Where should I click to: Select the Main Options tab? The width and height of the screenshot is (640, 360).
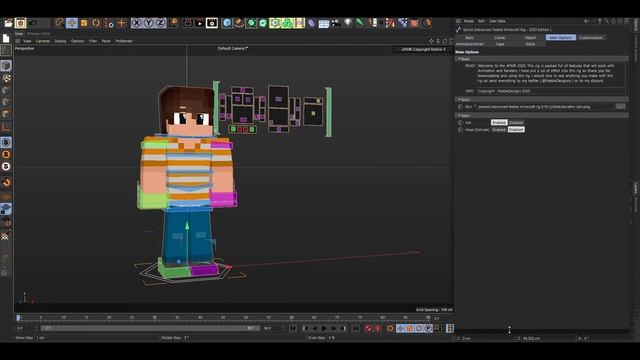tap(561, 38)
